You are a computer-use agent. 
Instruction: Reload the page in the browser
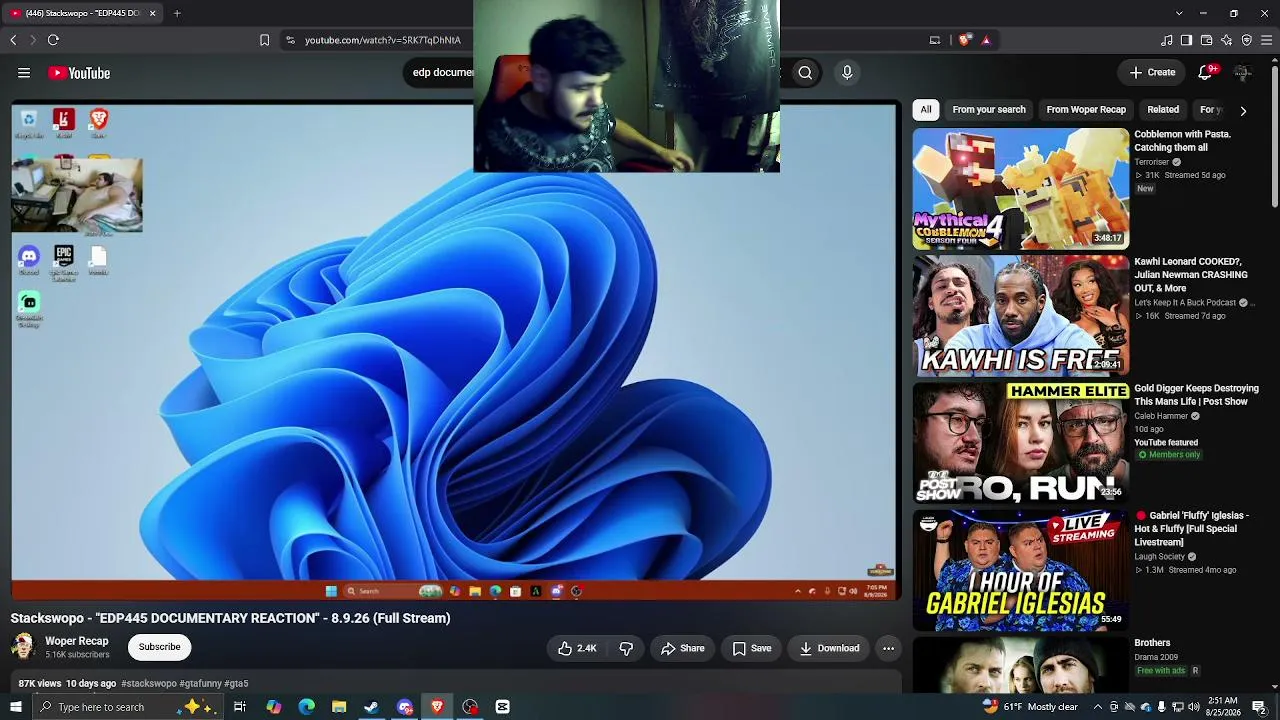click(x=53, y=40)
